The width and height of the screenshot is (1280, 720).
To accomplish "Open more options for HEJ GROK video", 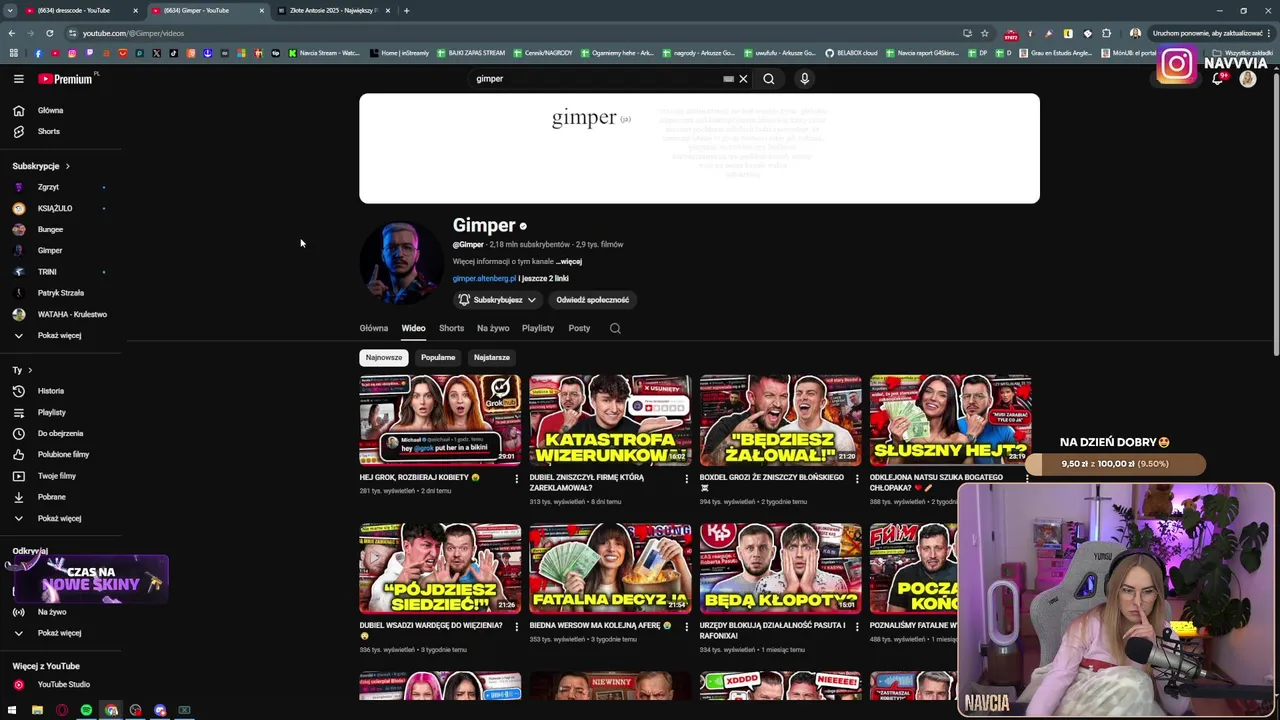I will coord(516,479).
